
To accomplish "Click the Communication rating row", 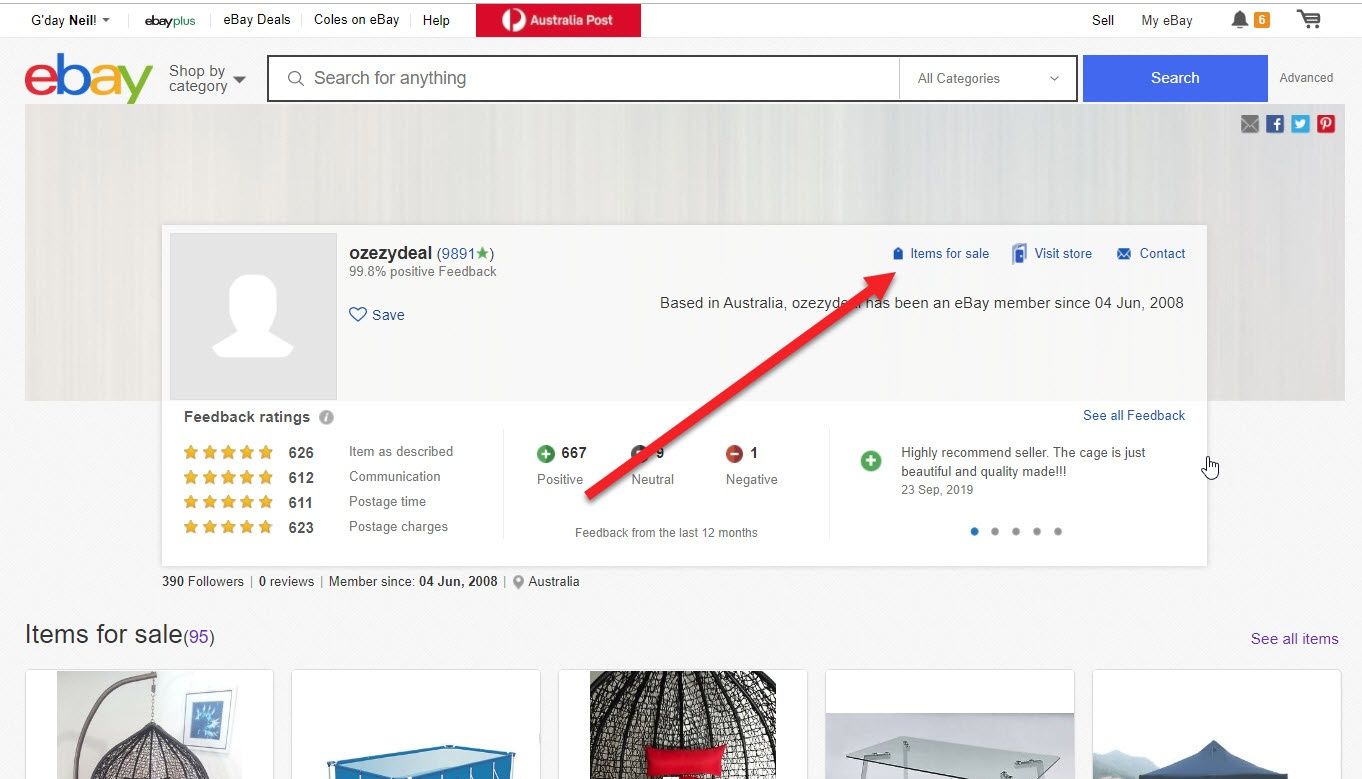I will (x=312, y=477).
